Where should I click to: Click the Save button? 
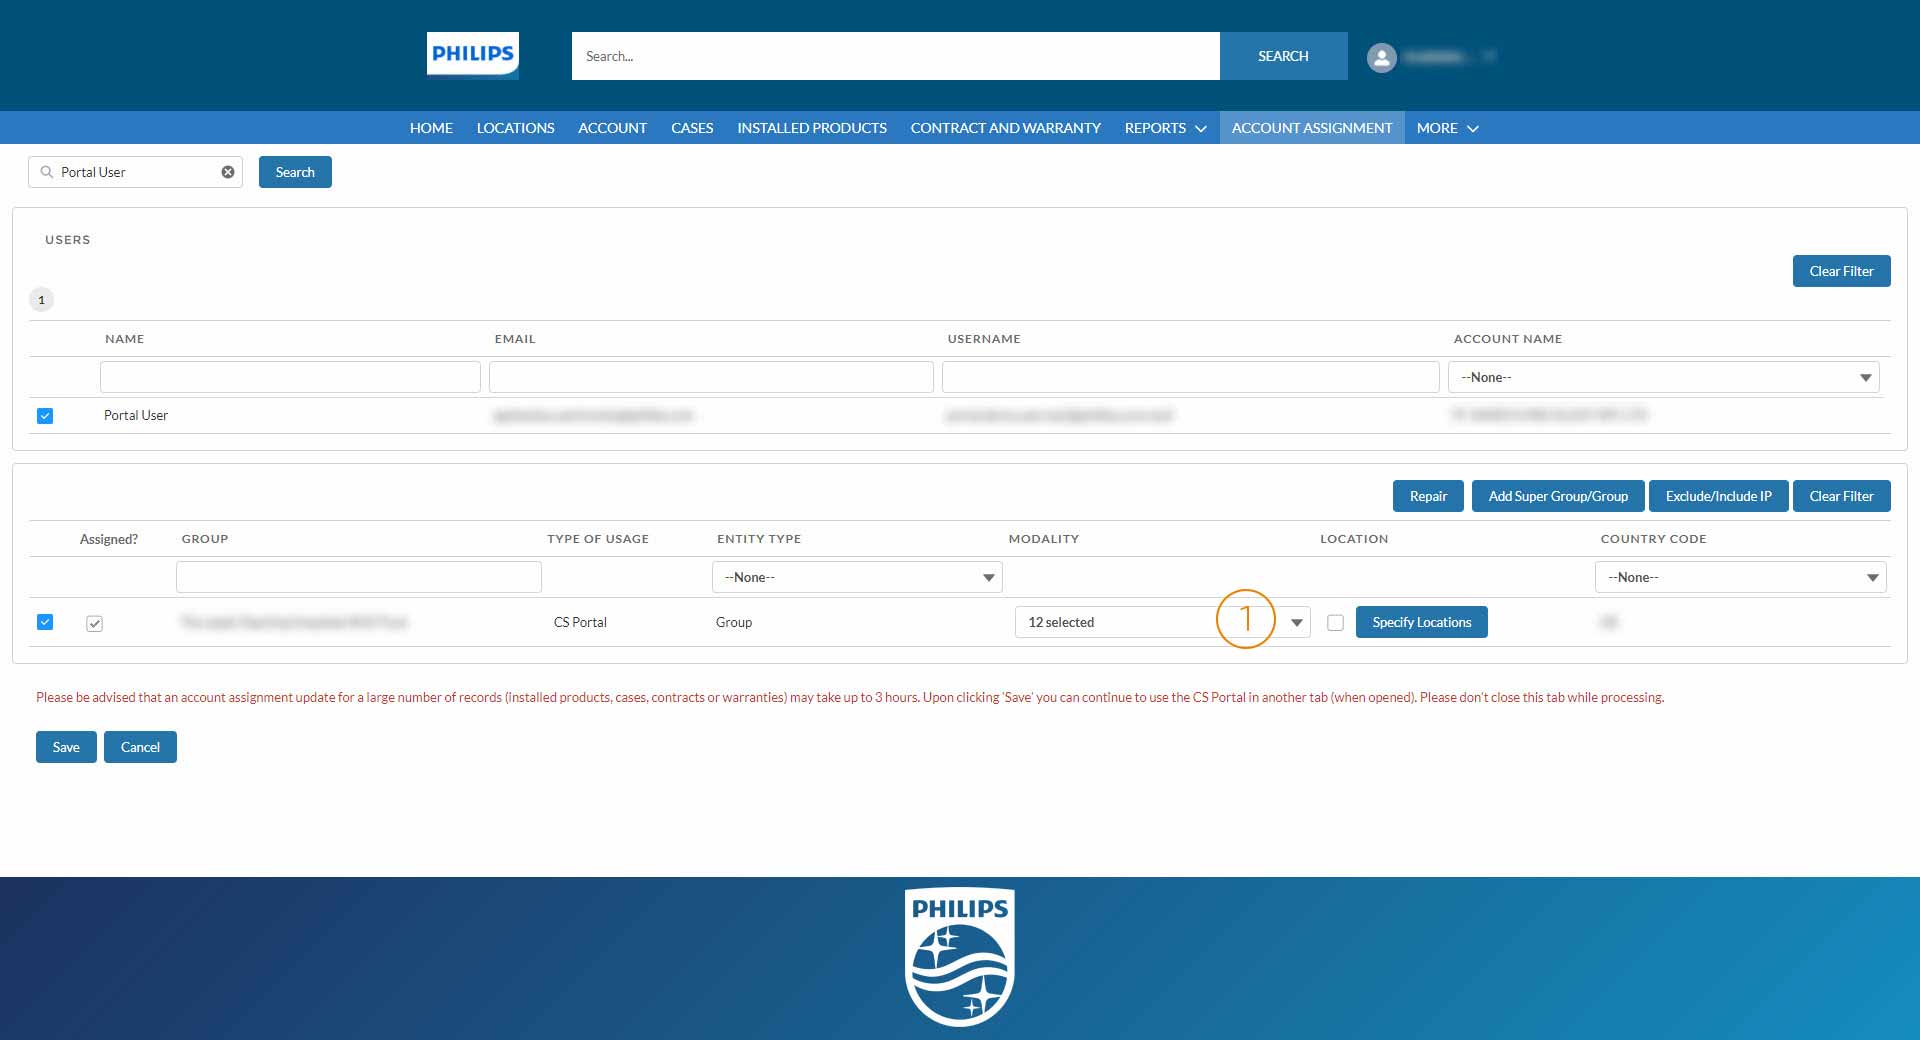coord(66,747)
